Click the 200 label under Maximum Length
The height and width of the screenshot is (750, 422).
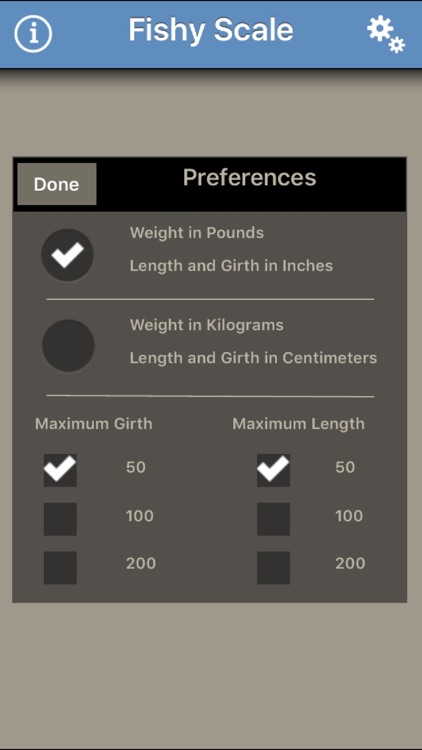coord(350,563)
